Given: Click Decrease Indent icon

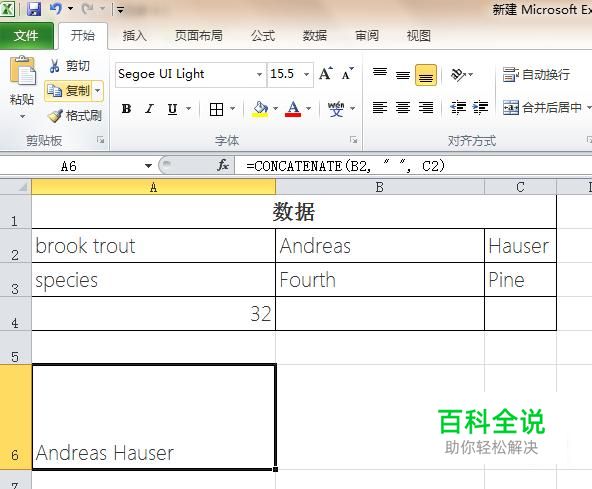Looking at the screenshot, I should pyautogui.click(x=458, y=108).
